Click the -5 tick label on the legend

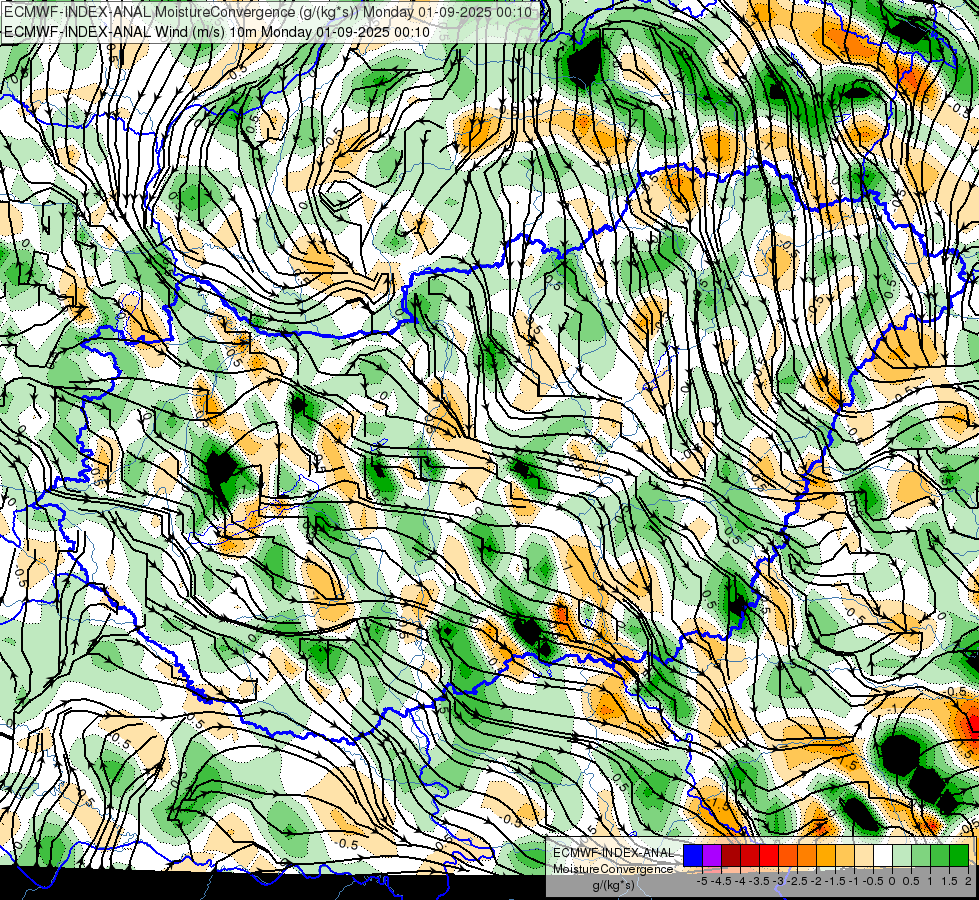(x=703, y=881)
